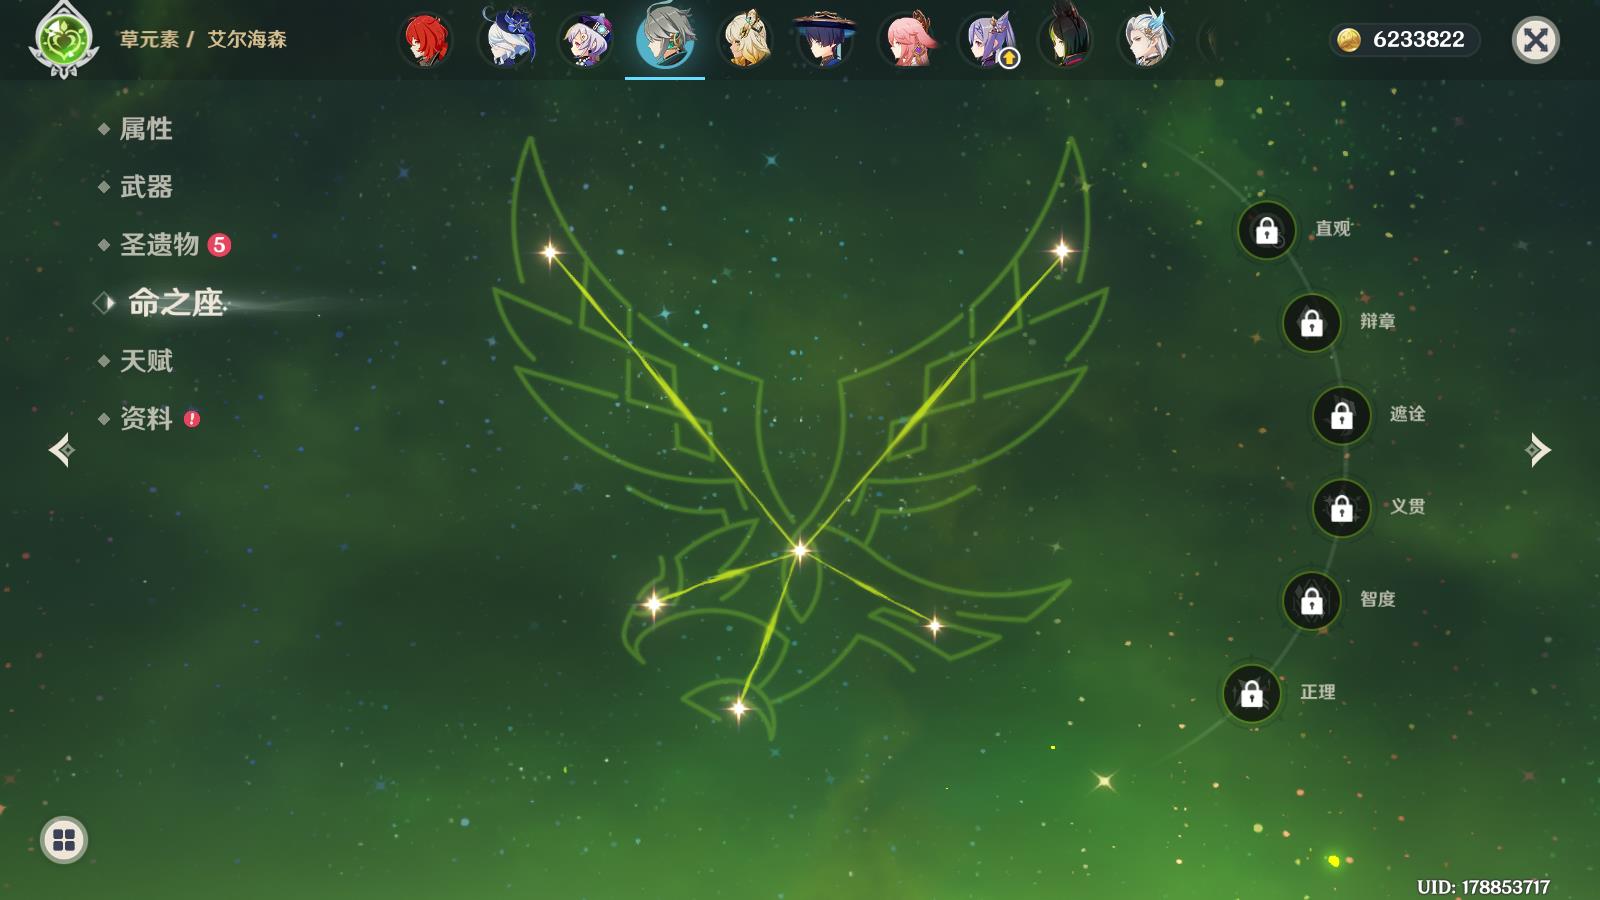Screen dimensions: 1600x900
Task: Select the white-haired, blue-horned portrait
Action: (x=1146, y=40)
